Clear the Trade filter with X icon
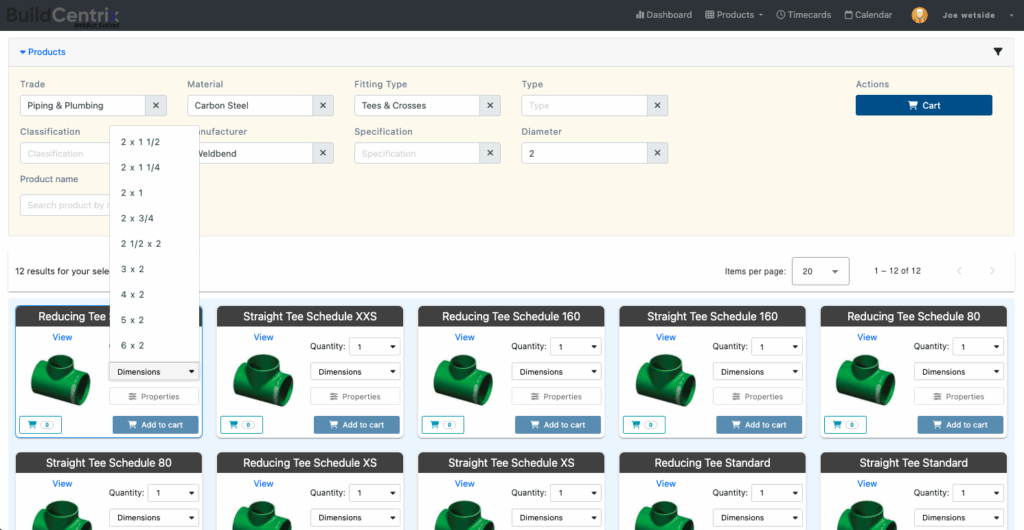This screenshot has height=530, width=1024. [x=156, y=106]
